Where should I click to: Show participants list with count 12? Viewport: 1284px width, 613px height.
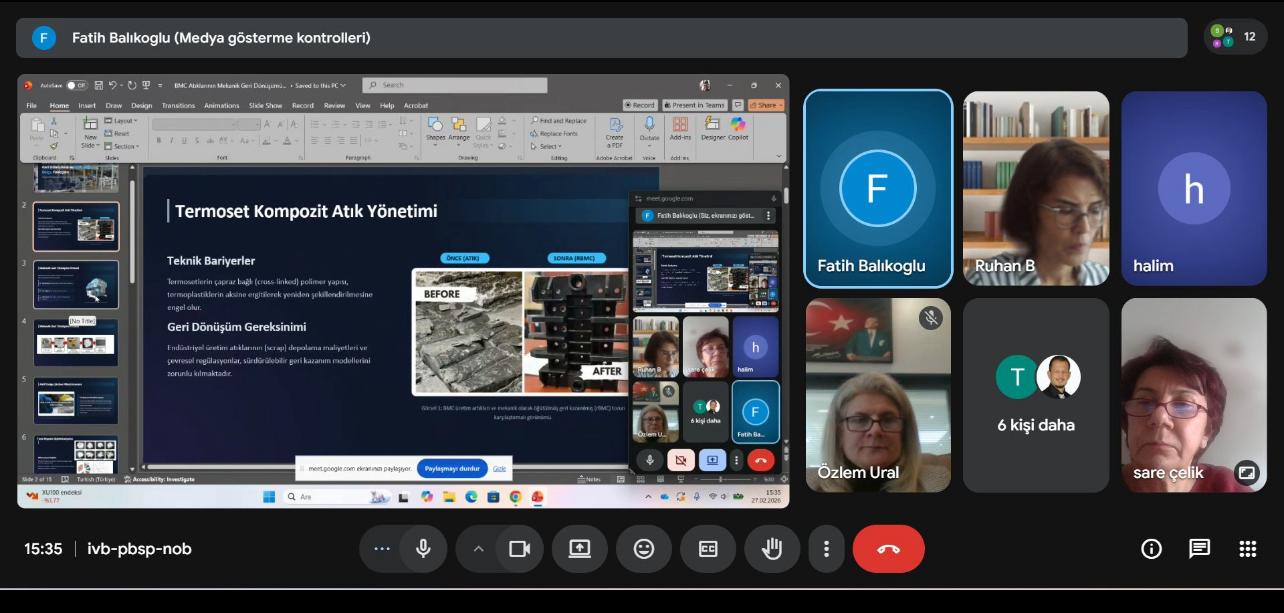(1236, 37)
